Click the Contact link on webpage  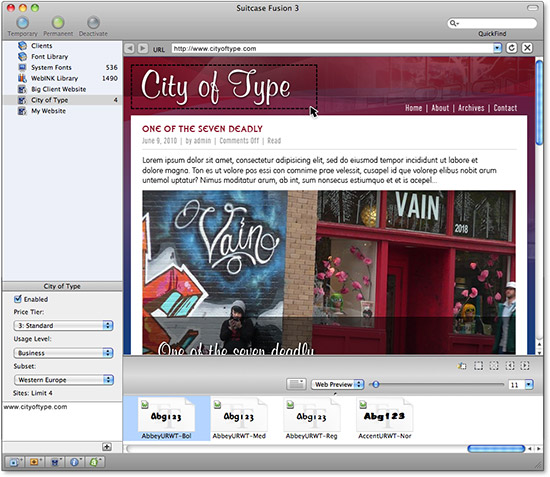(505, 108)
